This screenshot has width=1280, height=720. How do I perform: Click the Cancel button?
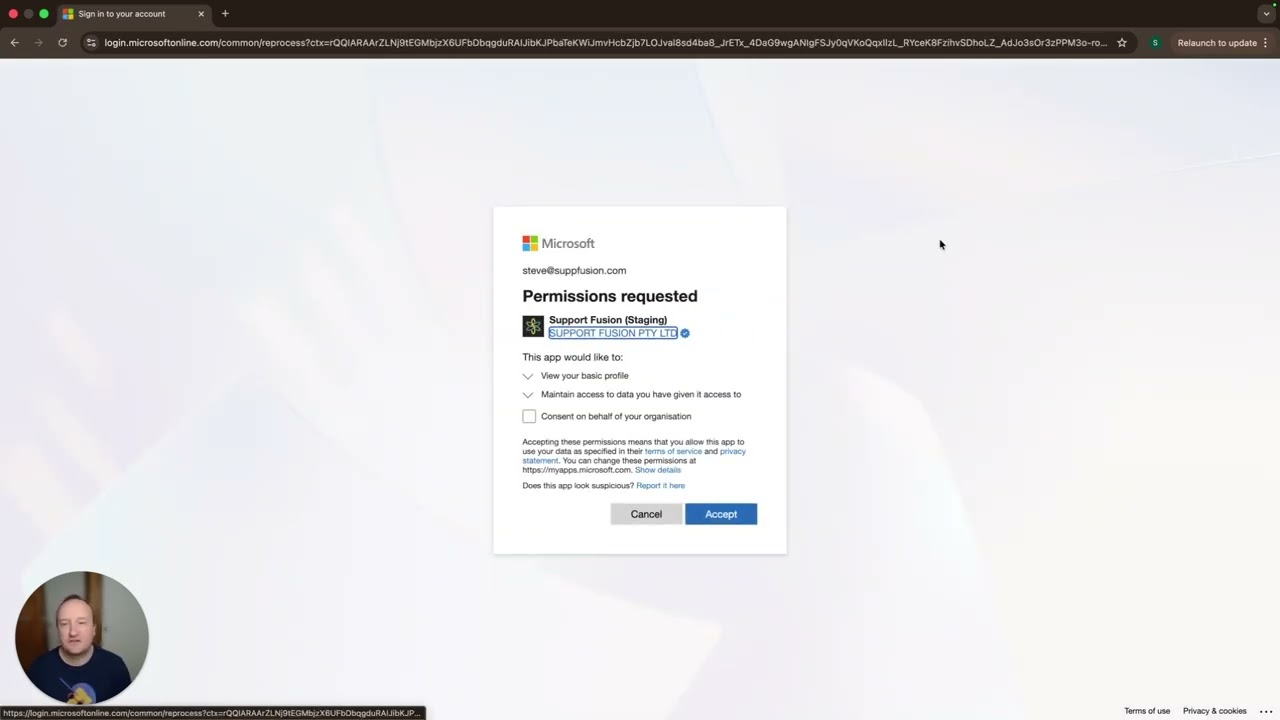646,514
